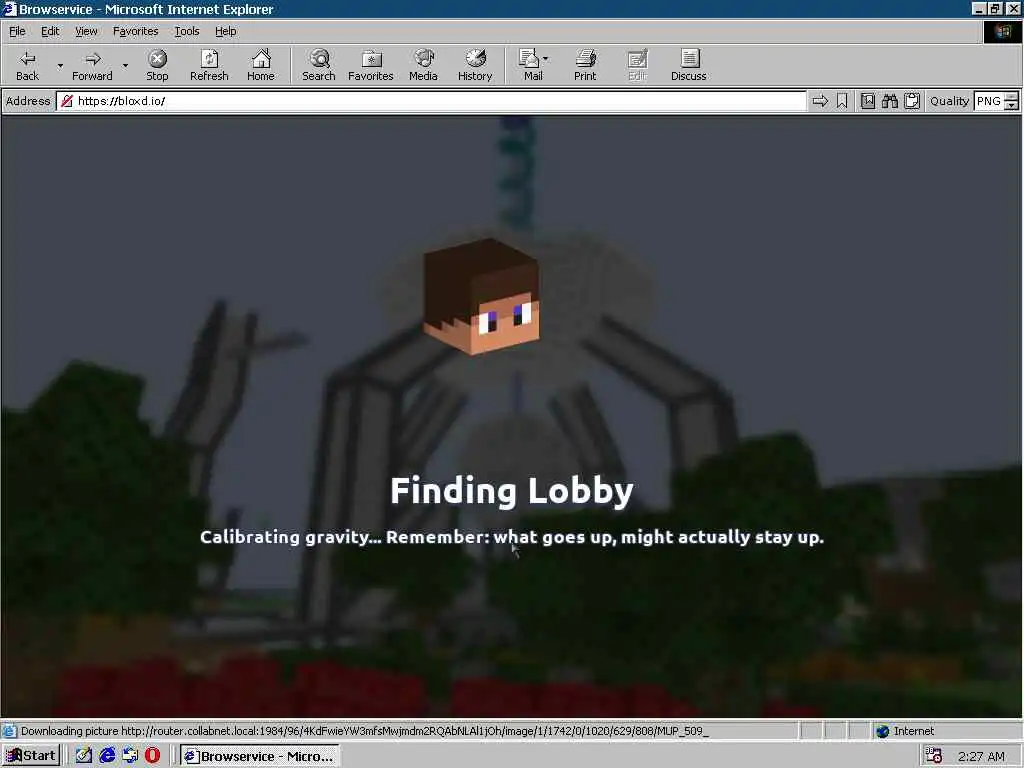Open the Favorites menu

pos(135,31)
